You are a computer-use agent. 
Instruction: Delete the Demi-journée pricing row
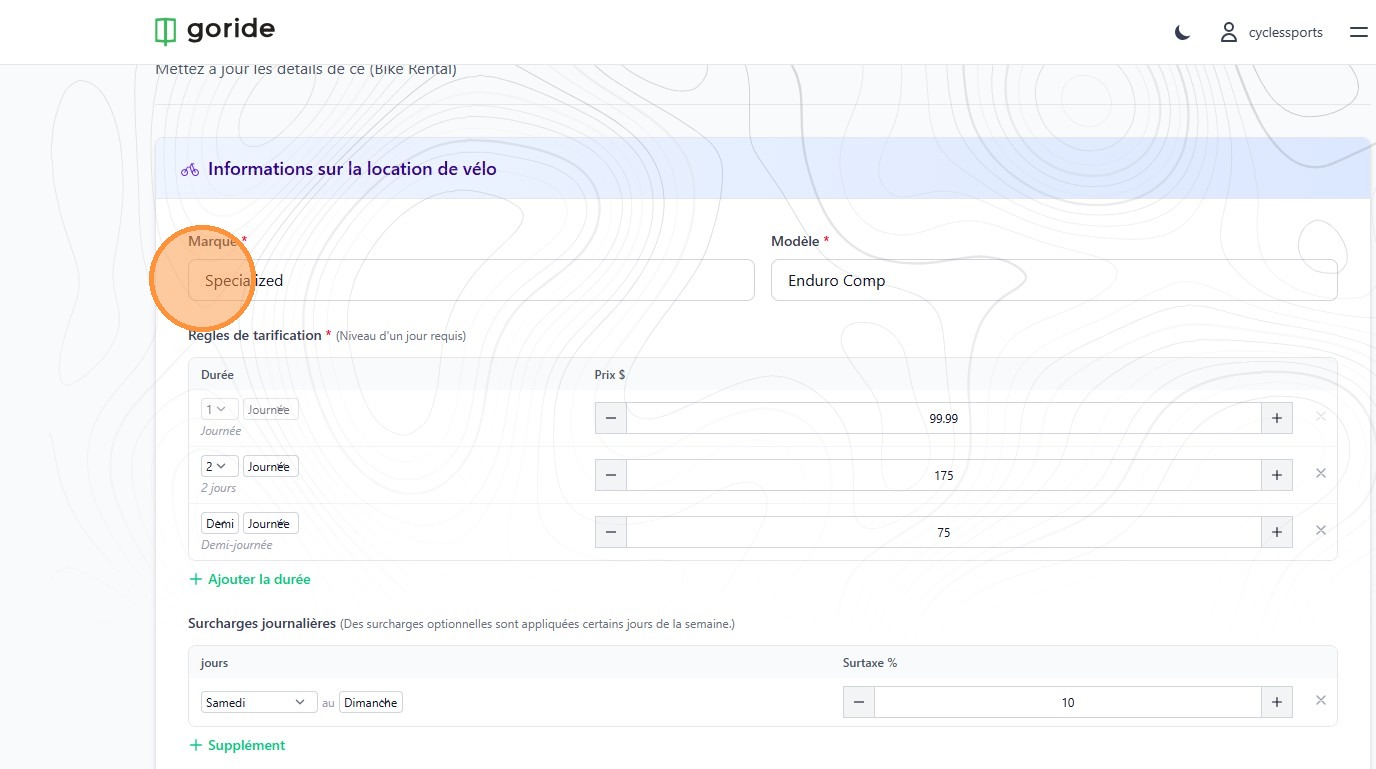[1320, 531]
